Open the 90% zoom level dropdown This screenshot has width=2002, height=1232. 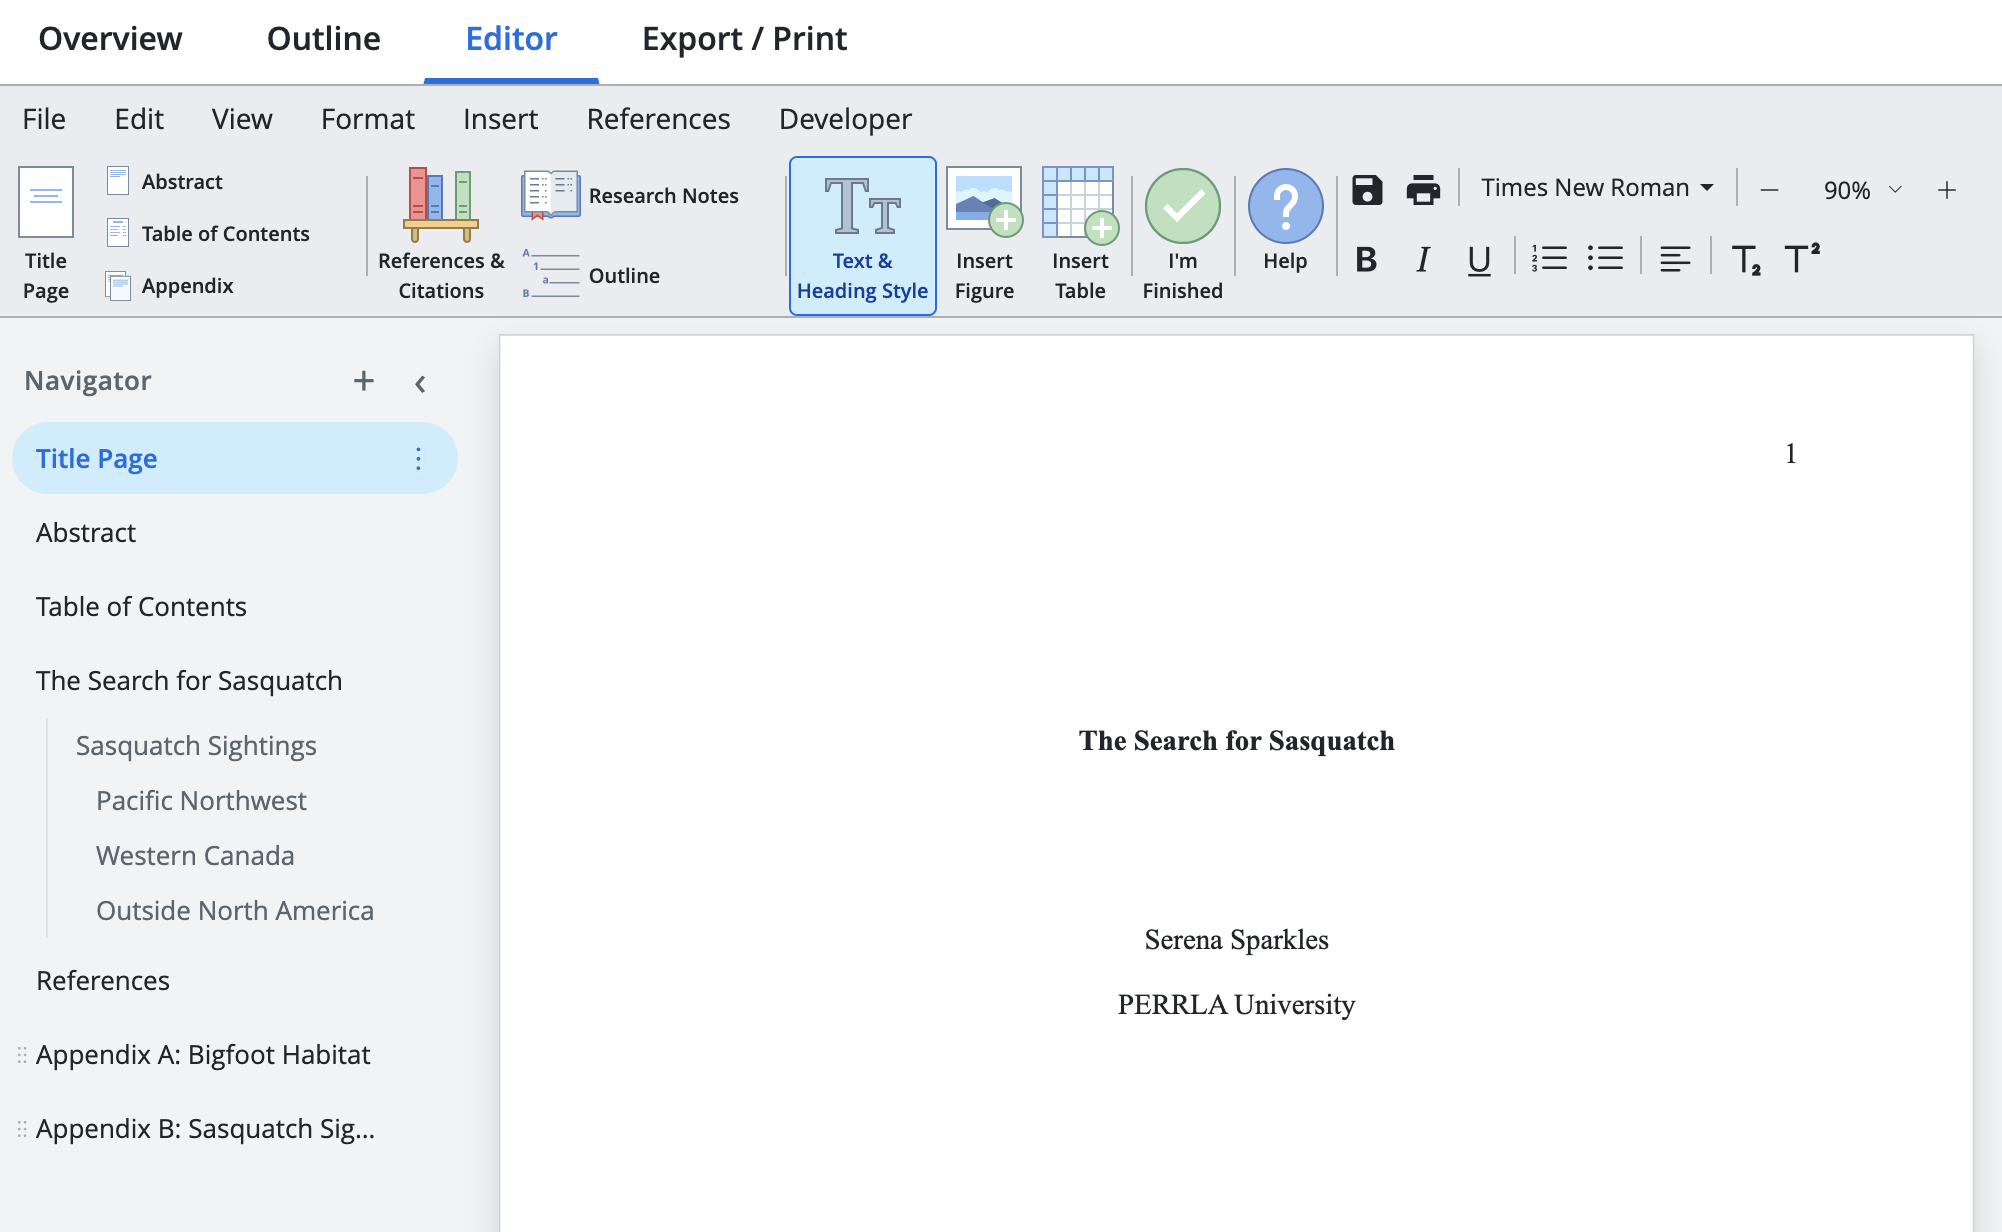(x=1862, y=190)
